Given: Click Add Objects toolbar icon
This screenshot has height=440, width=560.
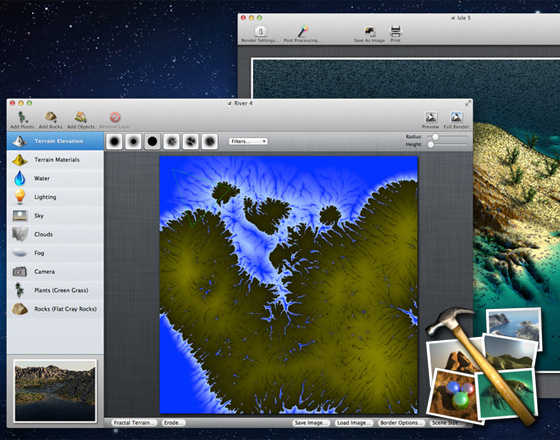Looking at the screenshot, I should pyautogui.click(x=81, y=120).
